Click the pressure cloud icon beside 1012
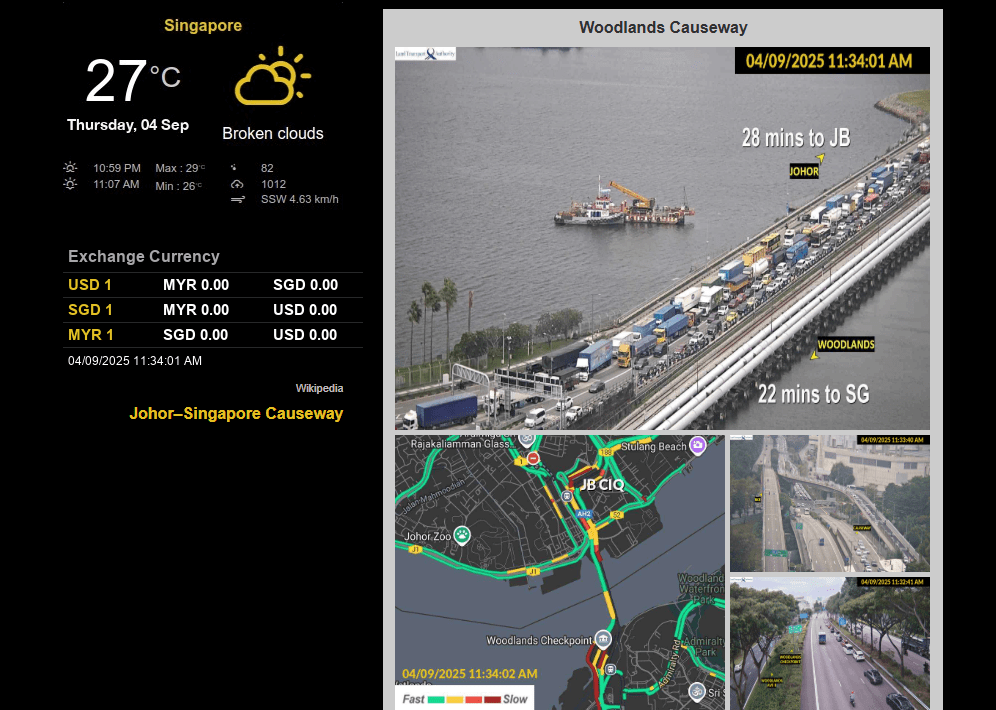Image resolution: width=996 pixels, height=710 pixels. click(x=237, y=184)
